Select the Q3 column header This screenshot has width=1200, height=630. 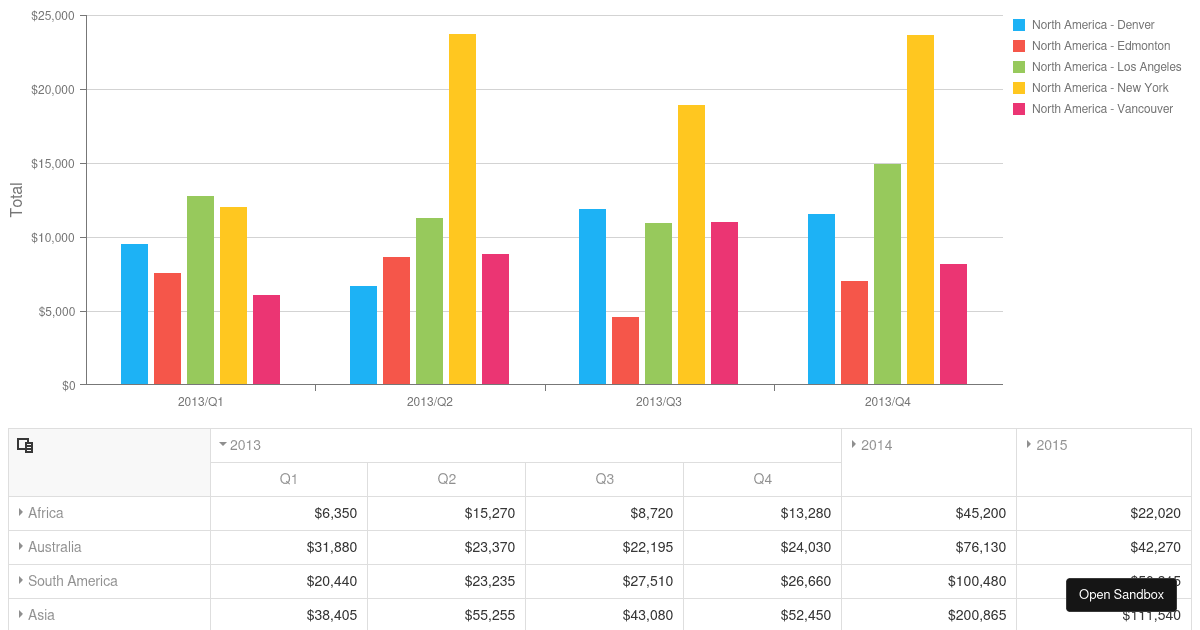[604, 479]
